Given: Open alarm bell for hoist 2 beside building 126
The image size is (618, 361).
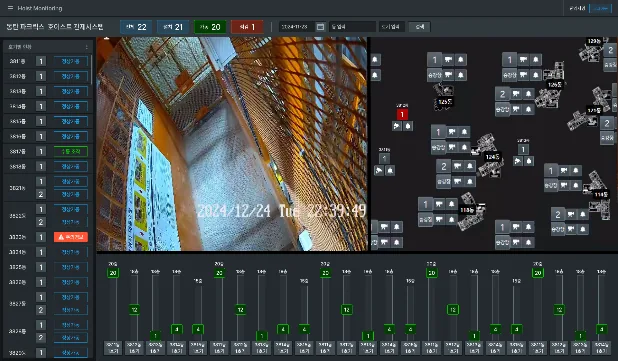Looking at the screenshot, I should tap(528, 94).
